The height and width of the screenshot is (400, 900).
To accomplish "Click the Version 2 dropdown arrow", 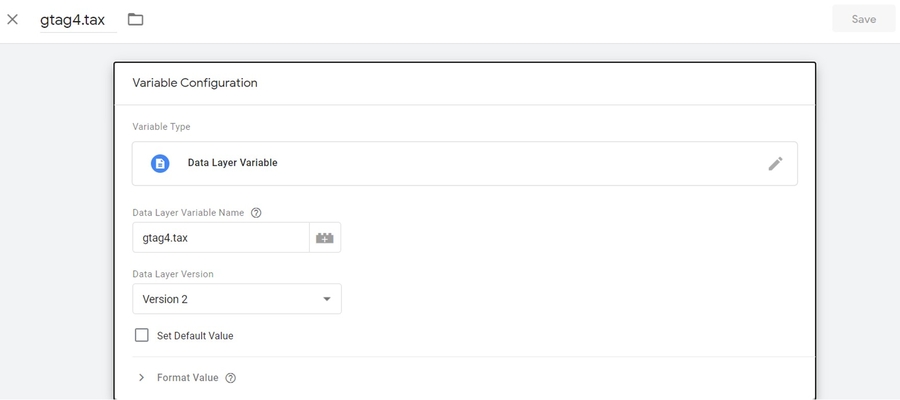I will (327, 299).
